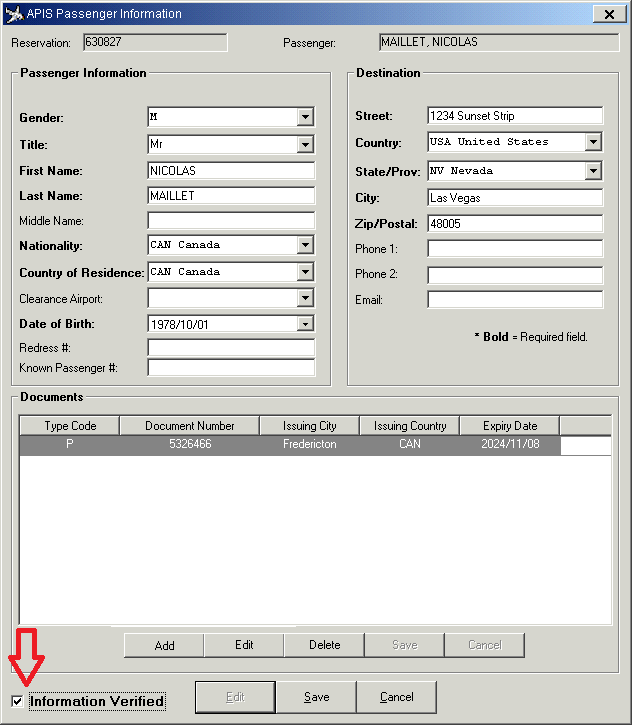Image resolution: width=632 pixels, height=725 pixels.
Task: Focus the Phone 2 field
Action: 515,275
